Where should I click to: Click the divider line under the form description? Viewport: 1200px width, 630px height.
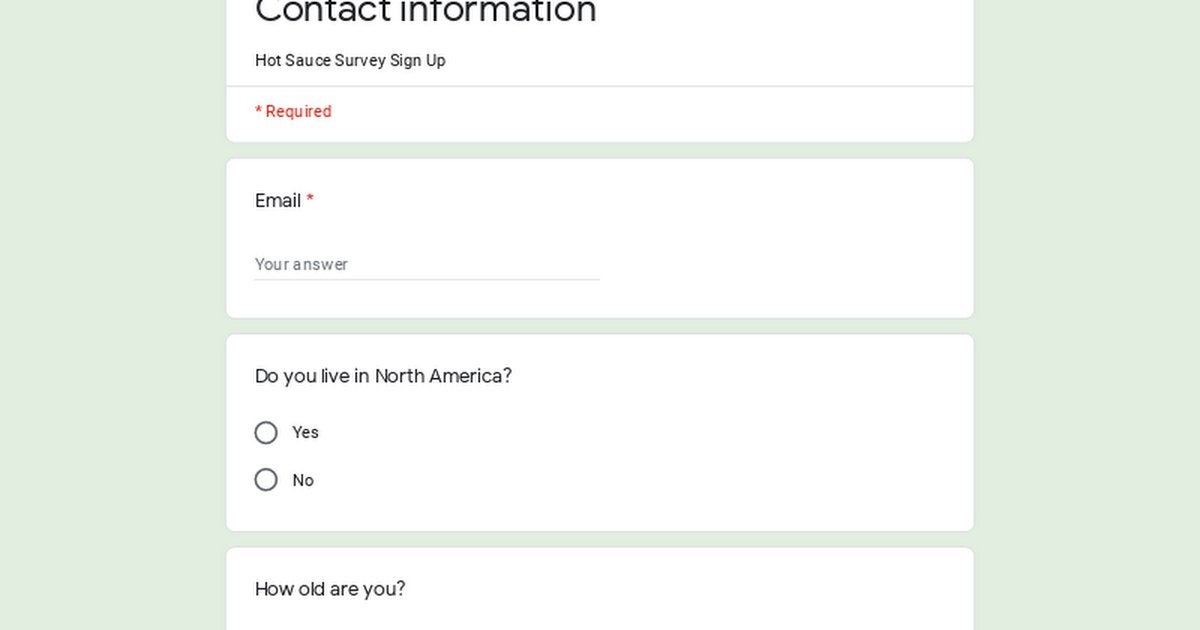tap(600, 86)
